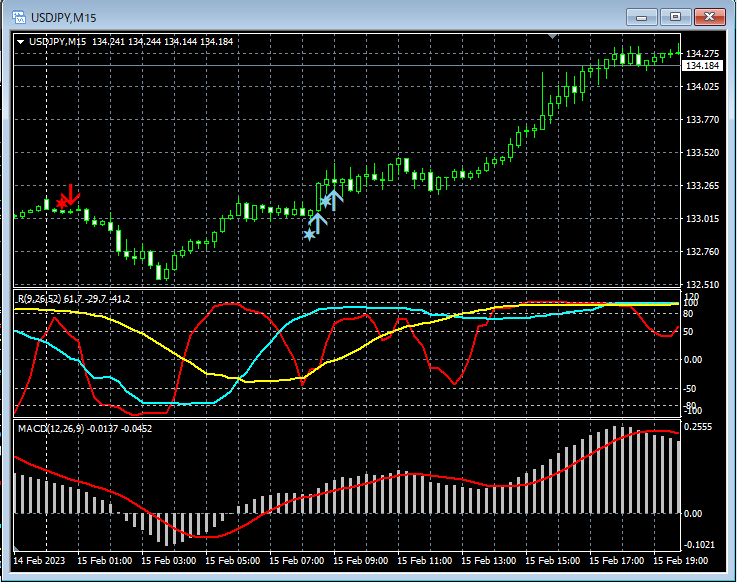Click the 15 Feb 13:00 time axis label
The image size is (738, 582).
[489, 561]
